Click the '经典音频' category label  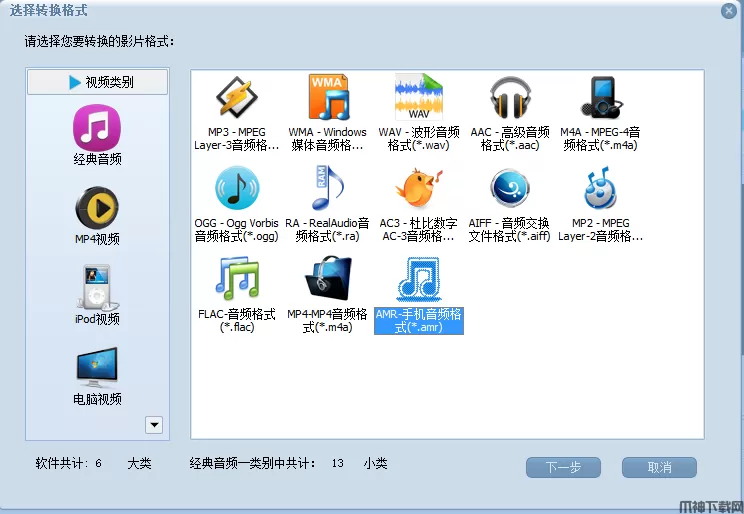click(97, 159)
